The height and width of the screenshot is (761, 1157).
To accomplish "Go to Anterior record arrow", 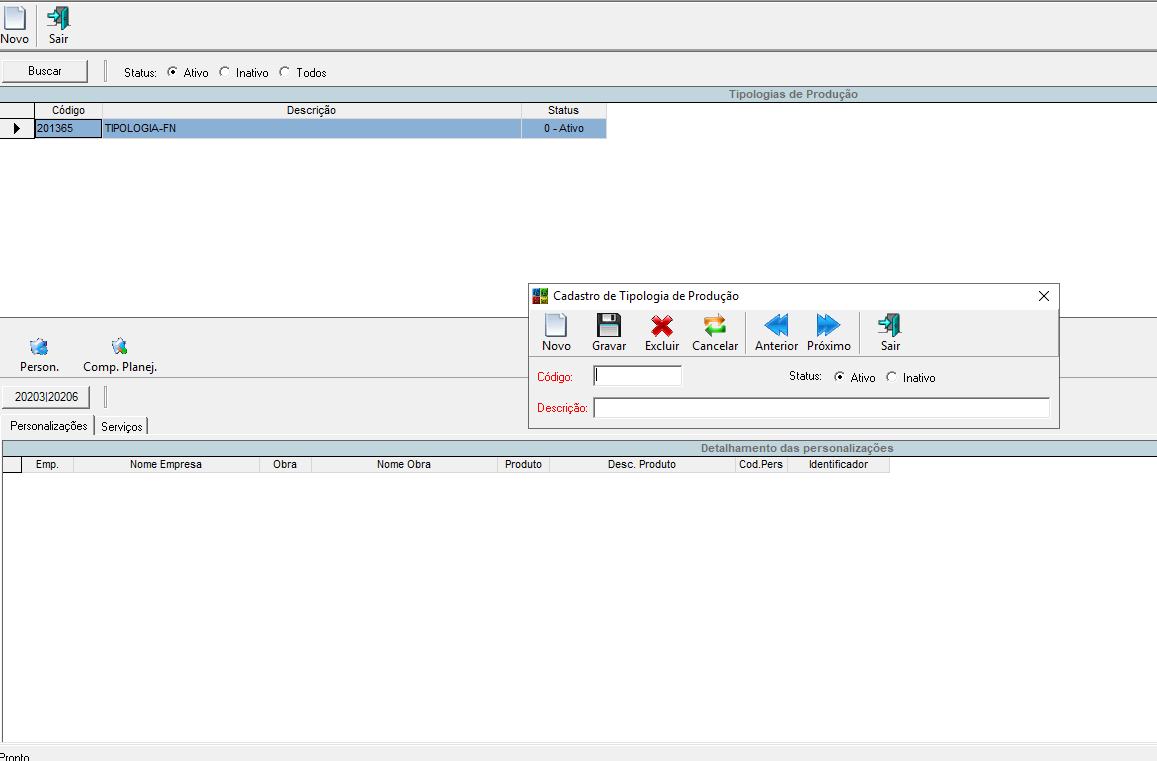I will click(x=776, y=326).
